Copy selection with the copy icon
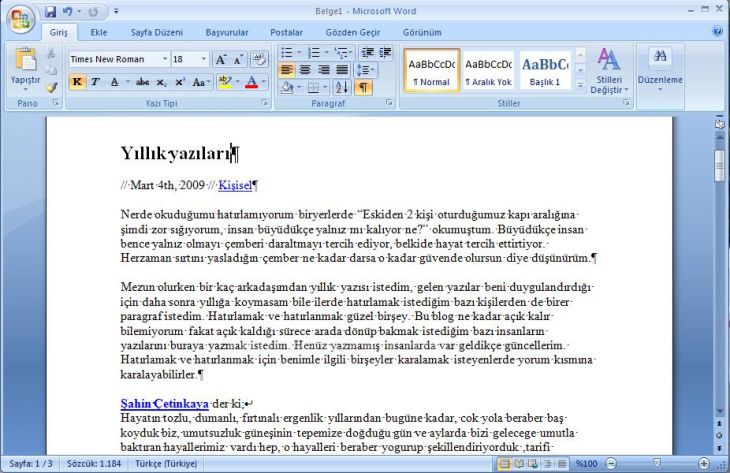The height and width of the screenshot is (473, 730). [51, 70]
